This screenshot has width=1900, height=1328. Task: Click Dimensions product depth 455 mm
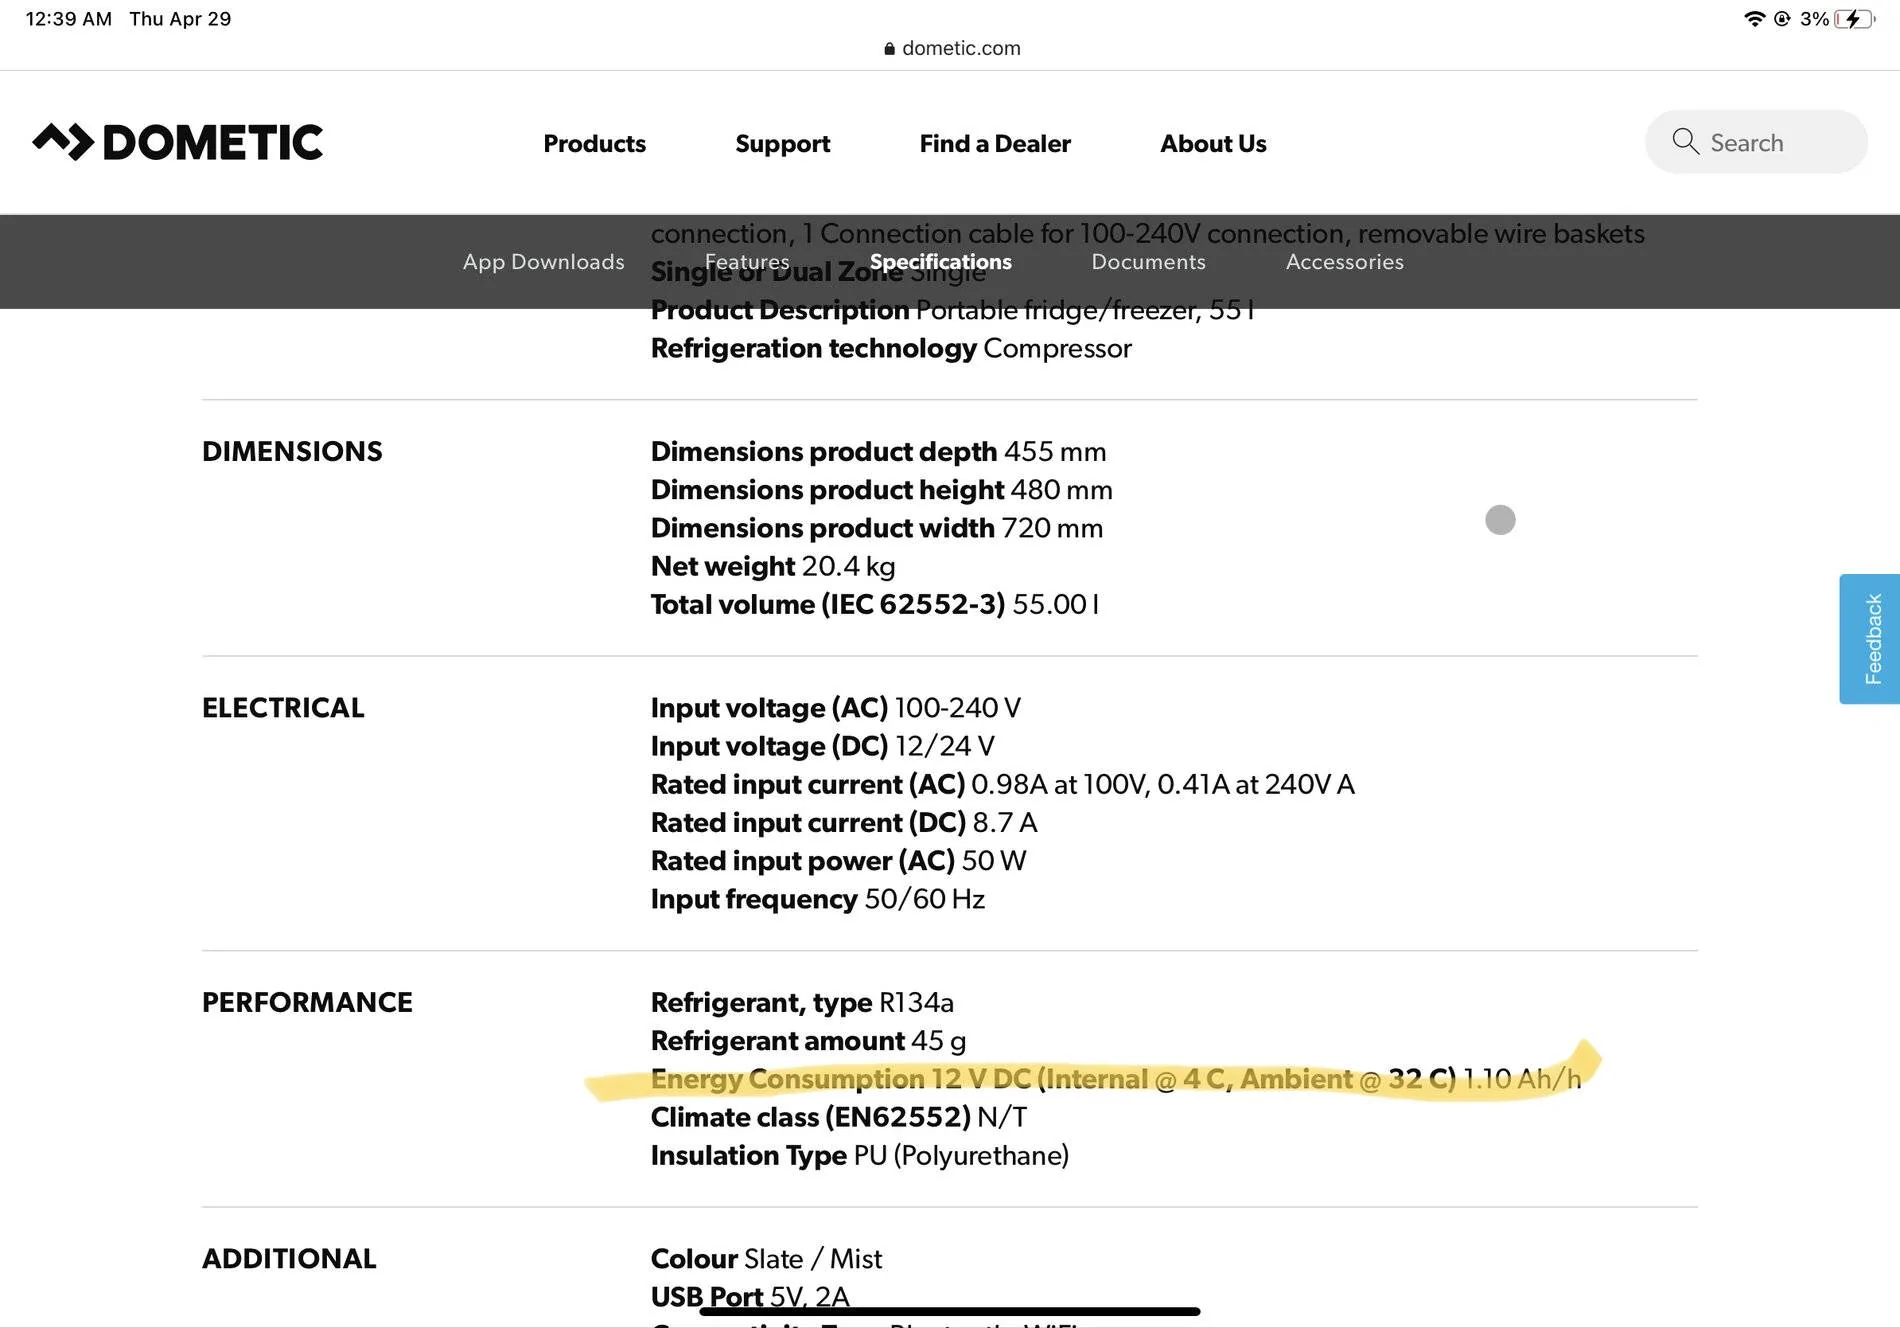point(878,452)
